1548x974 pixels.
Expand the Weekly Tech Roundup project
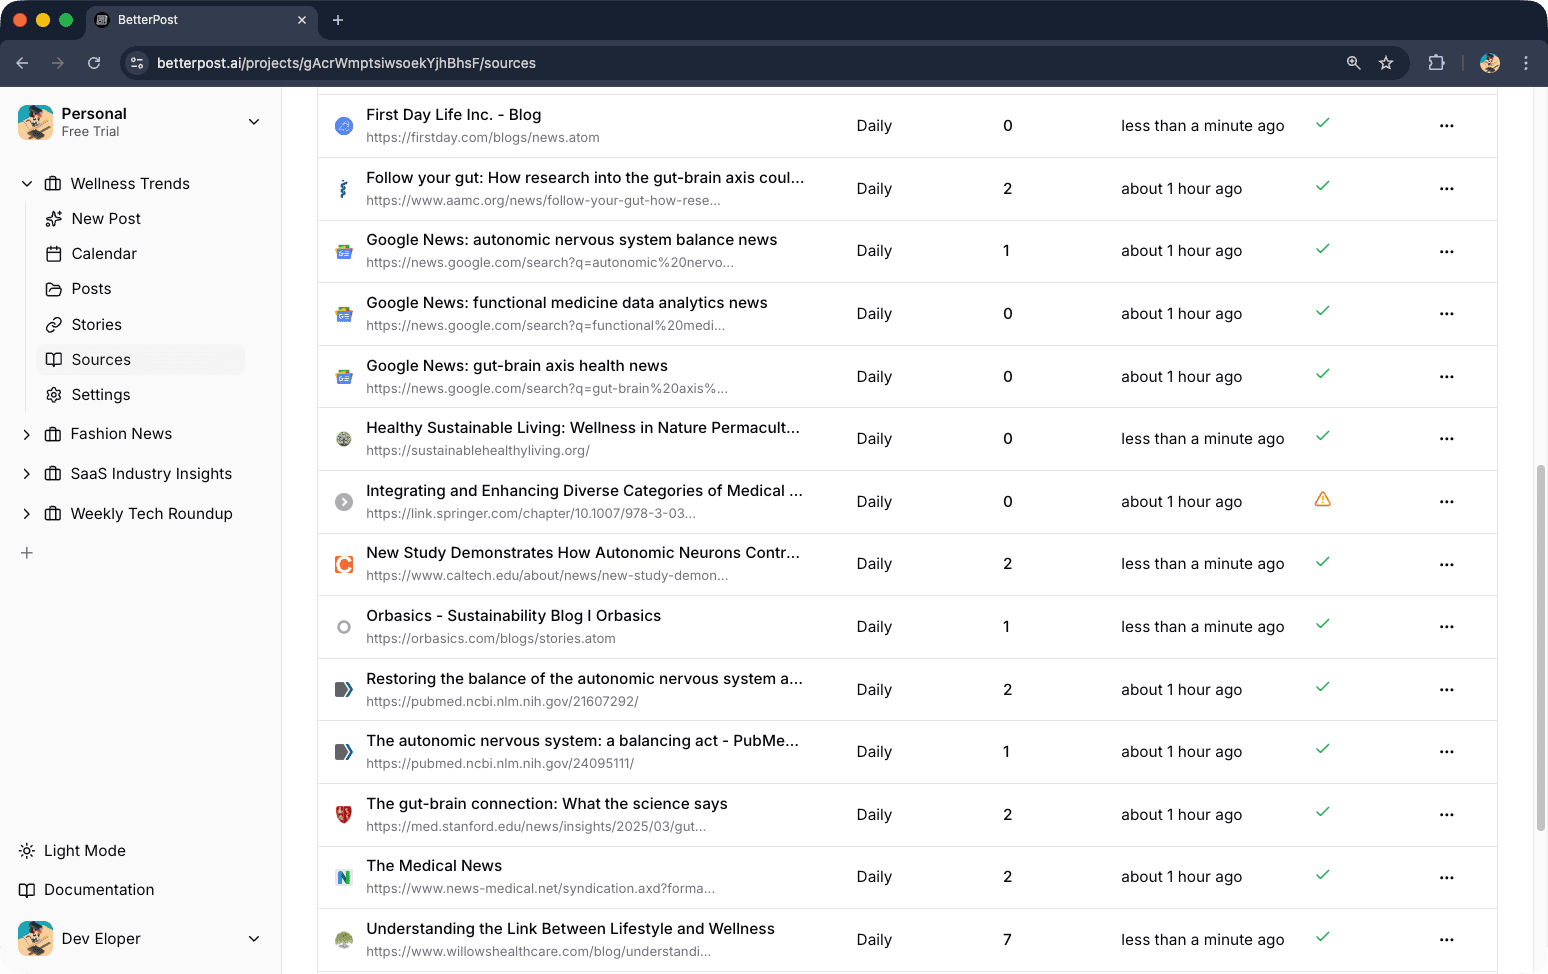26,513
